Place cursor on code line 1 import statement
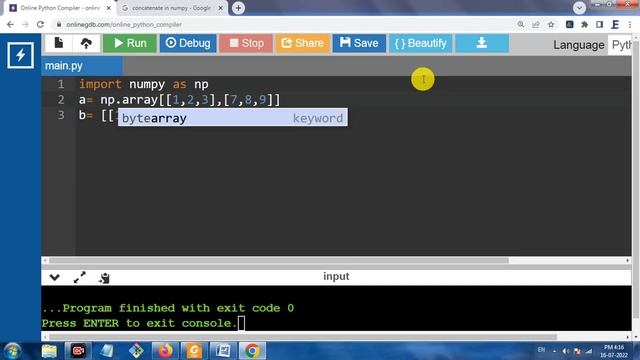 point(144,84)
